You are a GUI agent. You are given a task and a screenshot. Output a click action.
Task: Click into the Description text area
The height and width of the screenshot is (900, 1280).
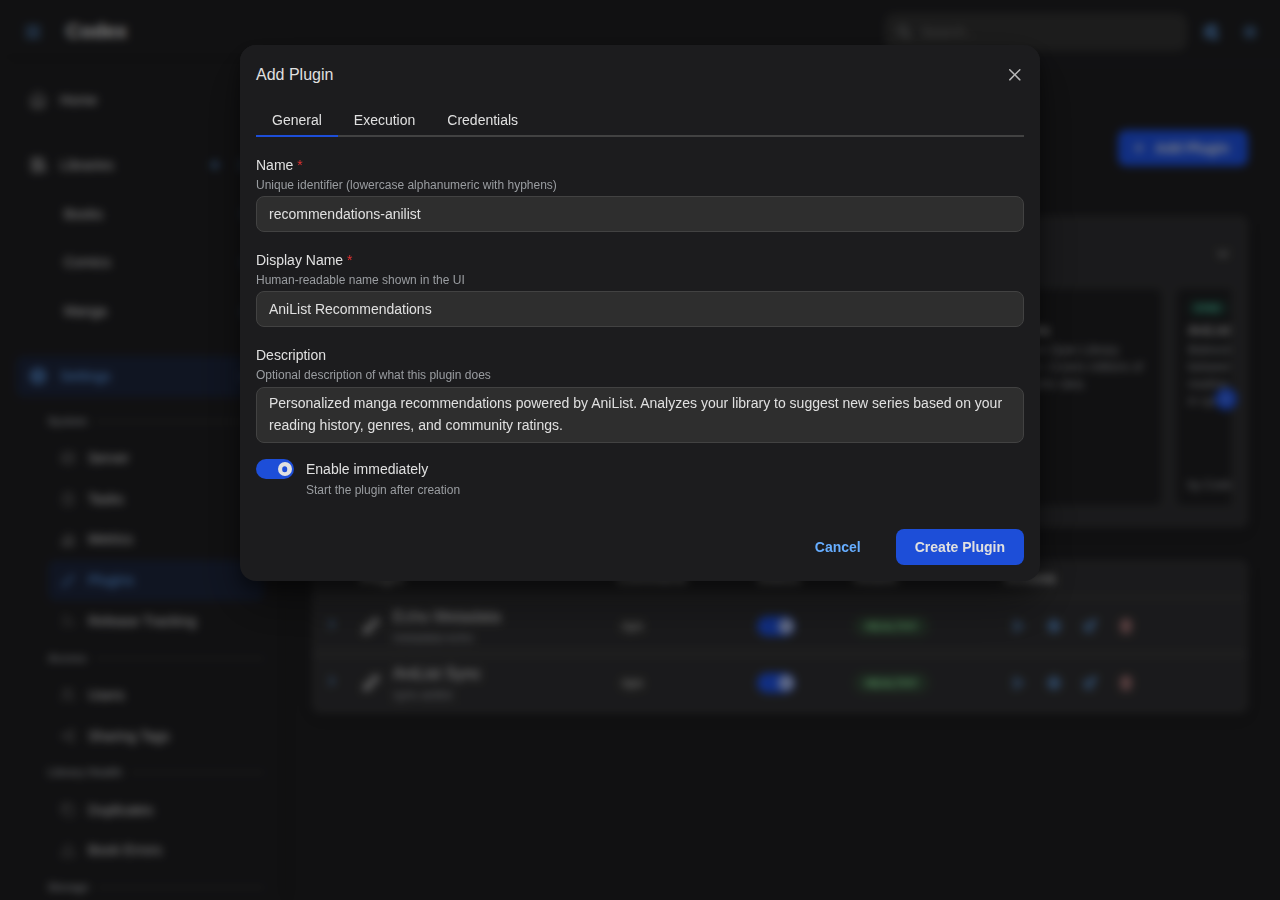pyautogui.click(x=640, y=415)
